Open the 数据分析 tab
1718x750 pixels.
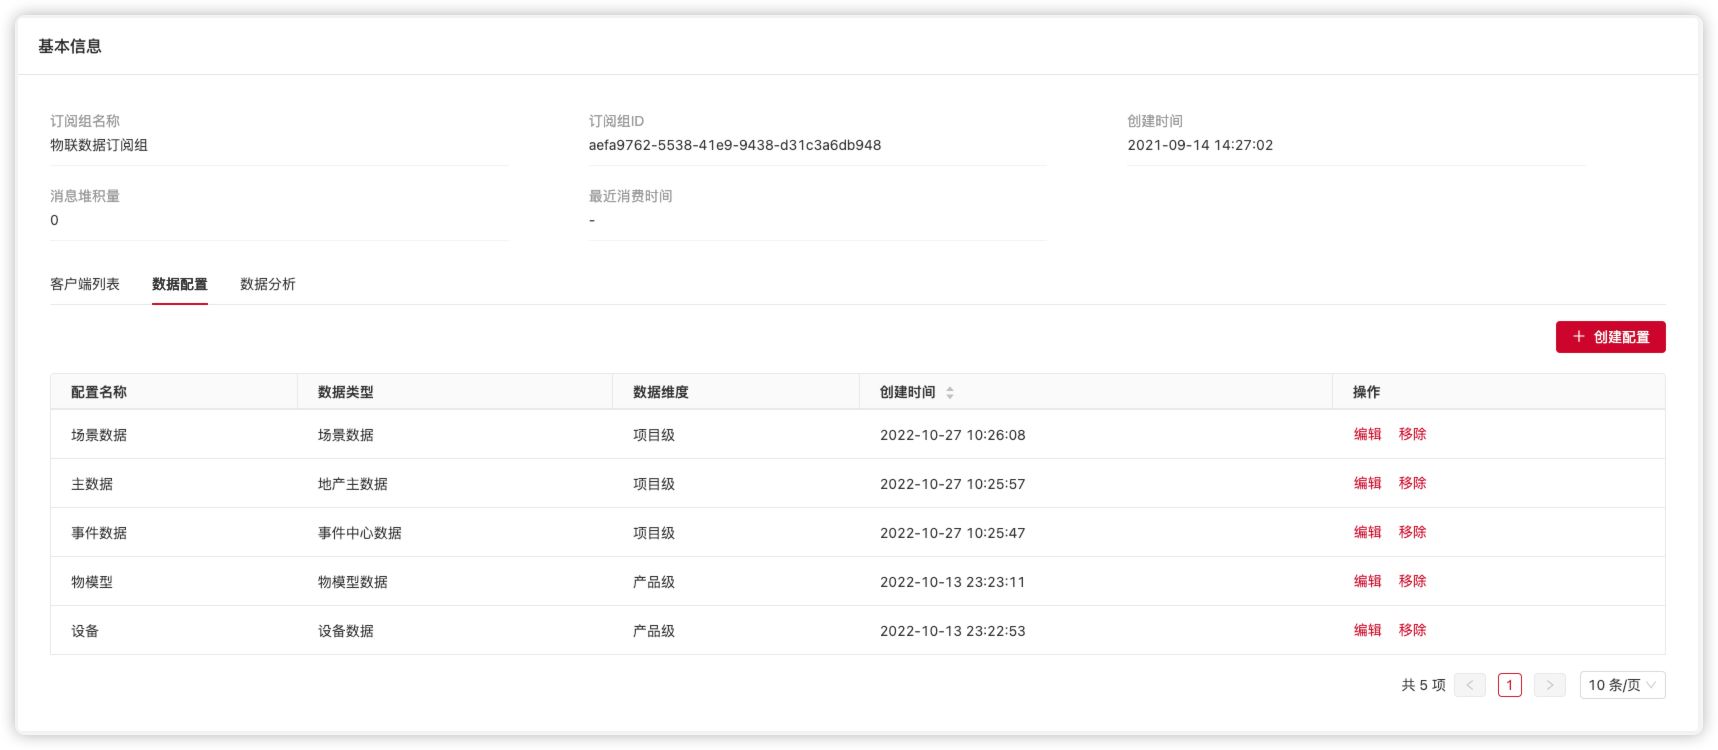[268, 284]
